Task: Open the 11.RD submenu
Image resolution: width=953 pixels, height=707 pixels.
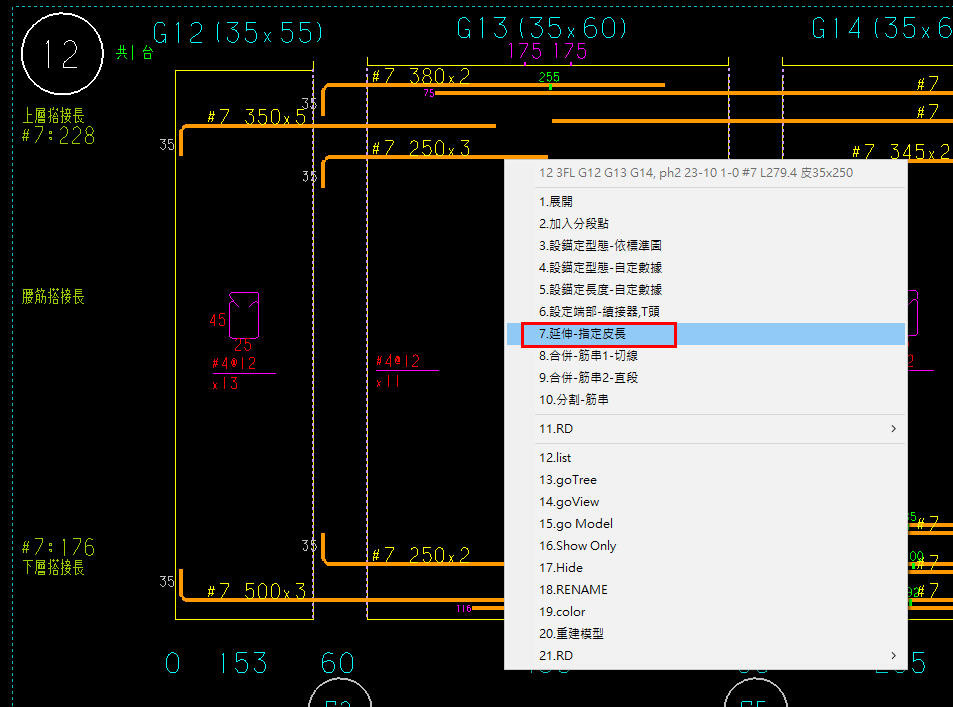Action: [706, 429]
